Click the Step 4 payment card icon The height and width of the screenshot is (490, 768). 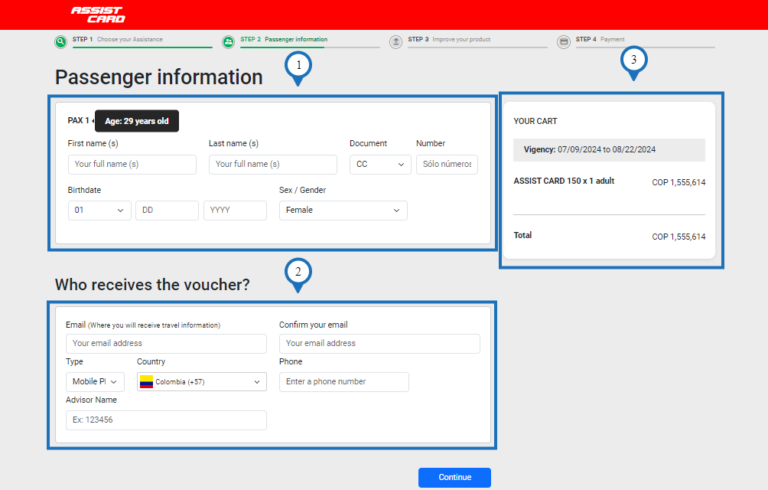(x=564, y=42)
